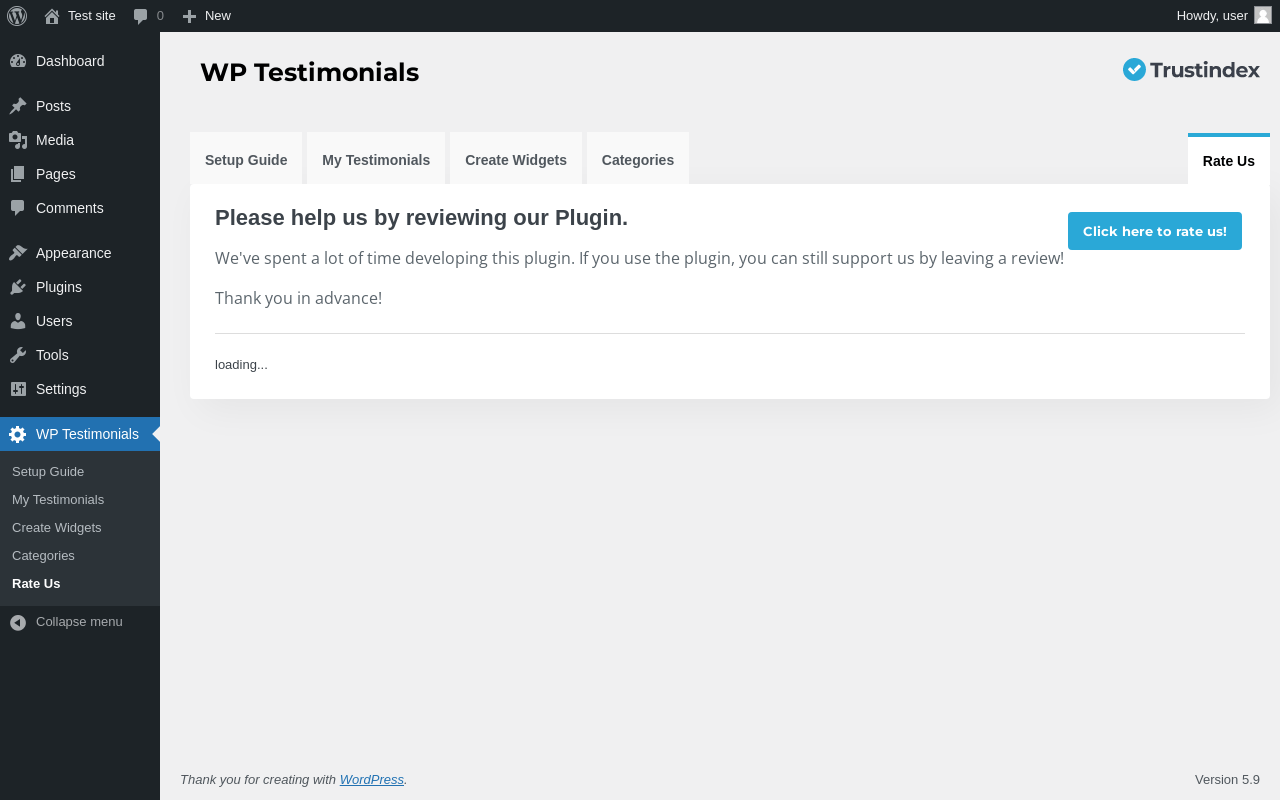Click the WordPress logo in admin bar
Screen dimensions: 1280x800
point(17,16)
